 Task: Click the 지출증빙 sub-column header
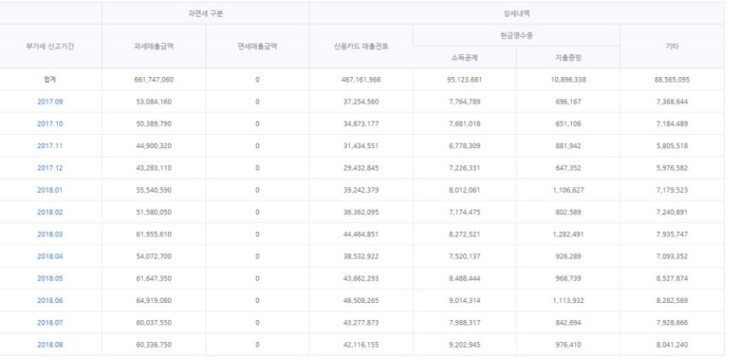(568, 58)
